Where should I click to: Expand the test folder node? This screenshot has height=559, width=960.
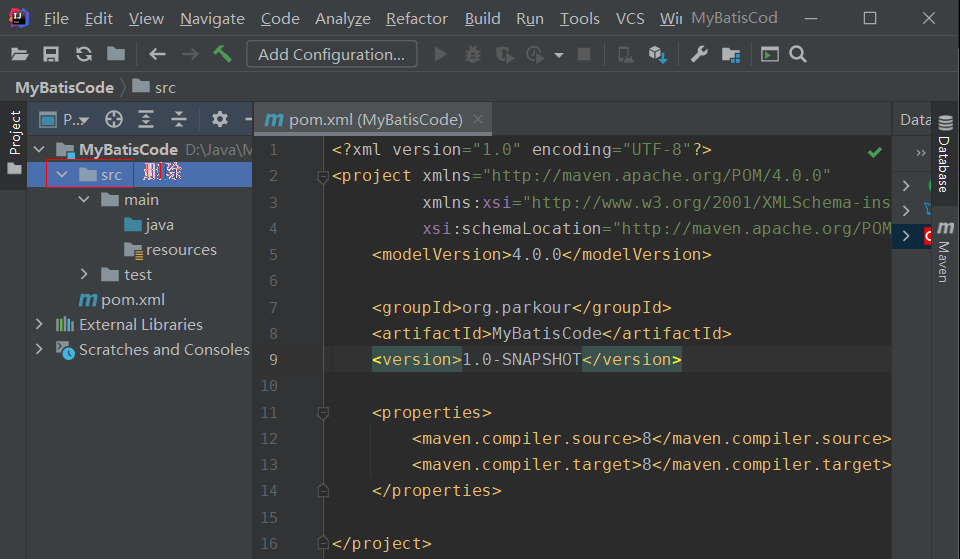click(84, 274)
